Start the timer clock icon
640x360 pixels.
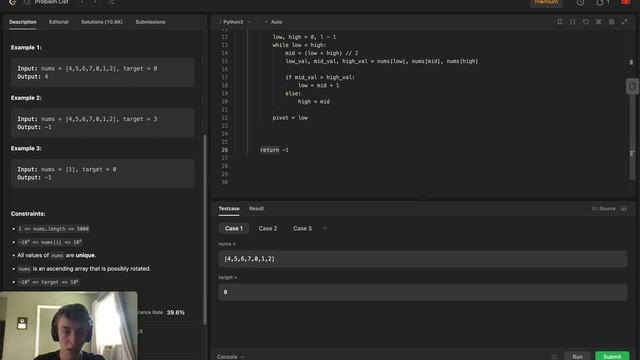[580, 2]
